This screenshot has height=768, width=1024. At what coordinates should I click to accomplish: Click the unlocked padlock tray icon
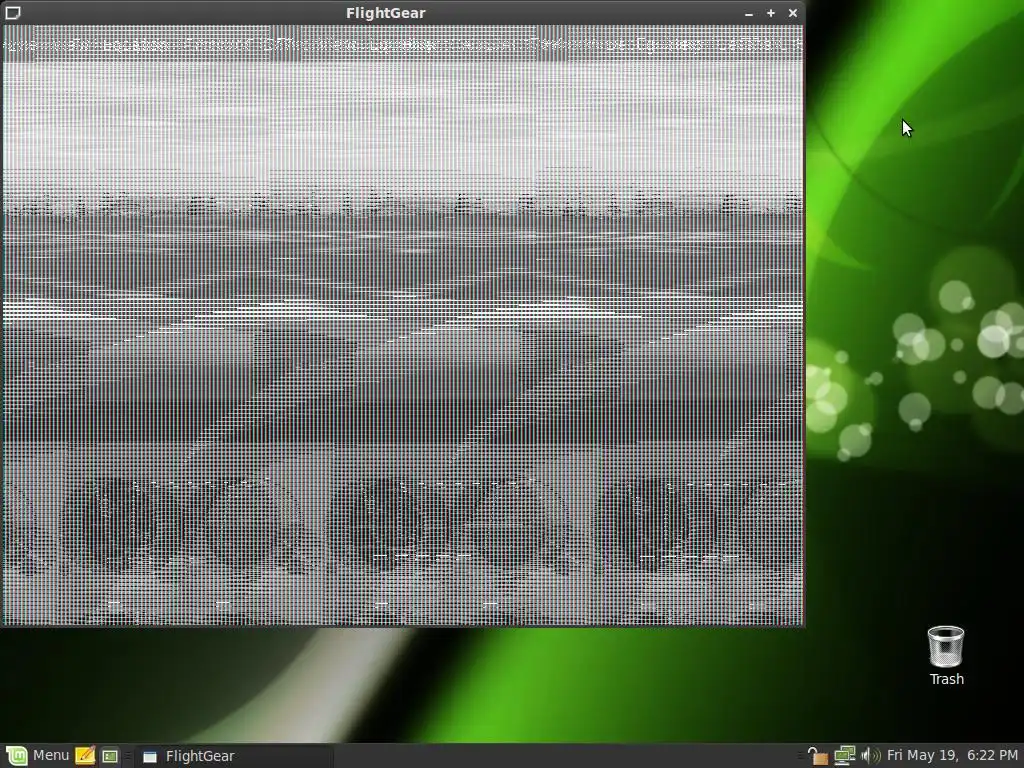(x=817, y=756)
